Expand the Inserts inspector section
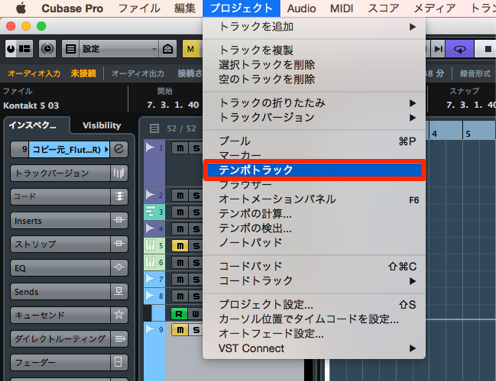Screen dimensions: 496x381 (60, 220)
